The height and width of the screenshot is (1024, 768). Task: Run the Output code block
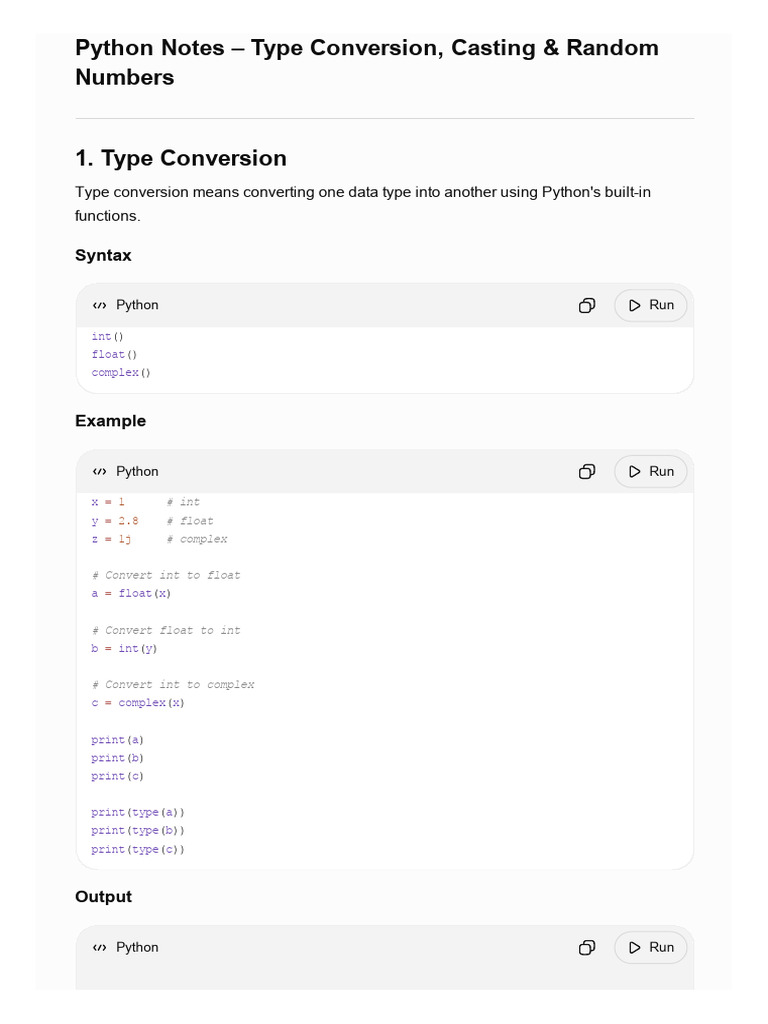tap(650, 948)
